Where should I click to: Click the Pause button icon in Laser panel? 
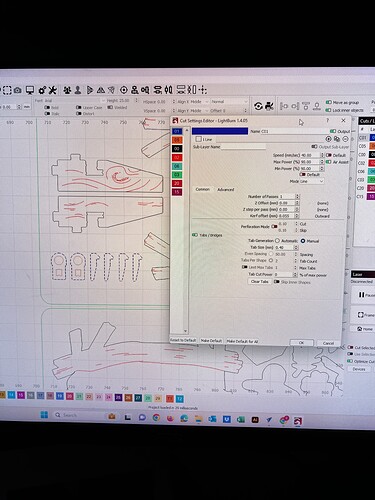point(361,295)
